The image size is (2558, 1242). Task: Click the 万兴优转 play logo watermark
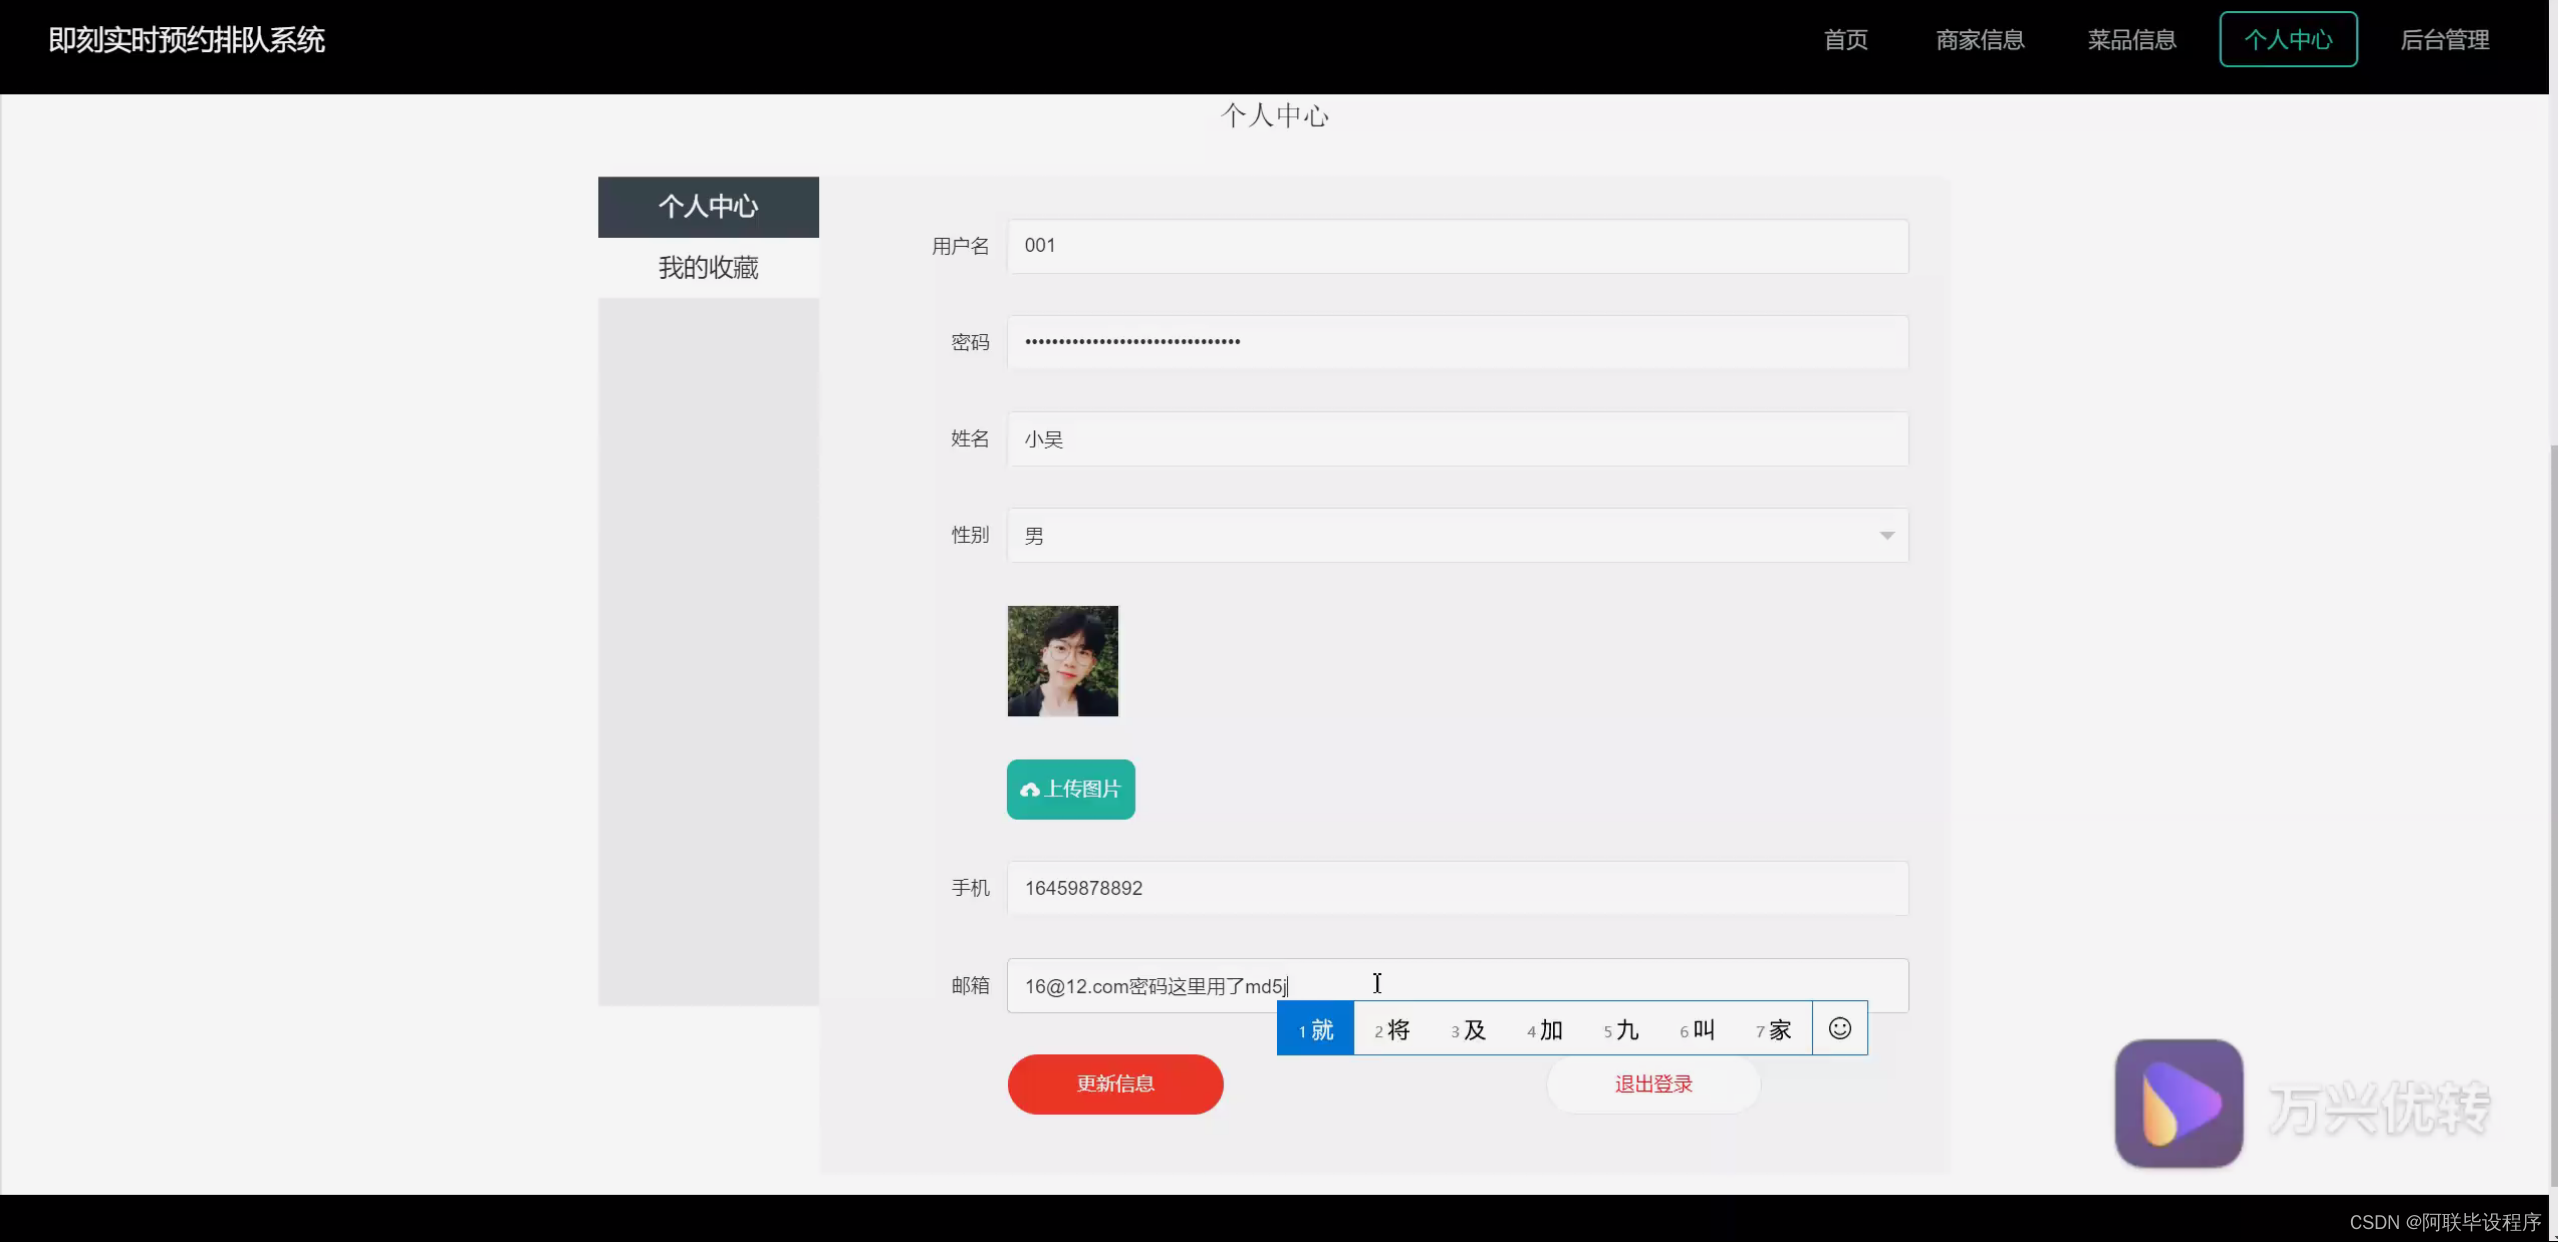[x=2177, y=1103]
